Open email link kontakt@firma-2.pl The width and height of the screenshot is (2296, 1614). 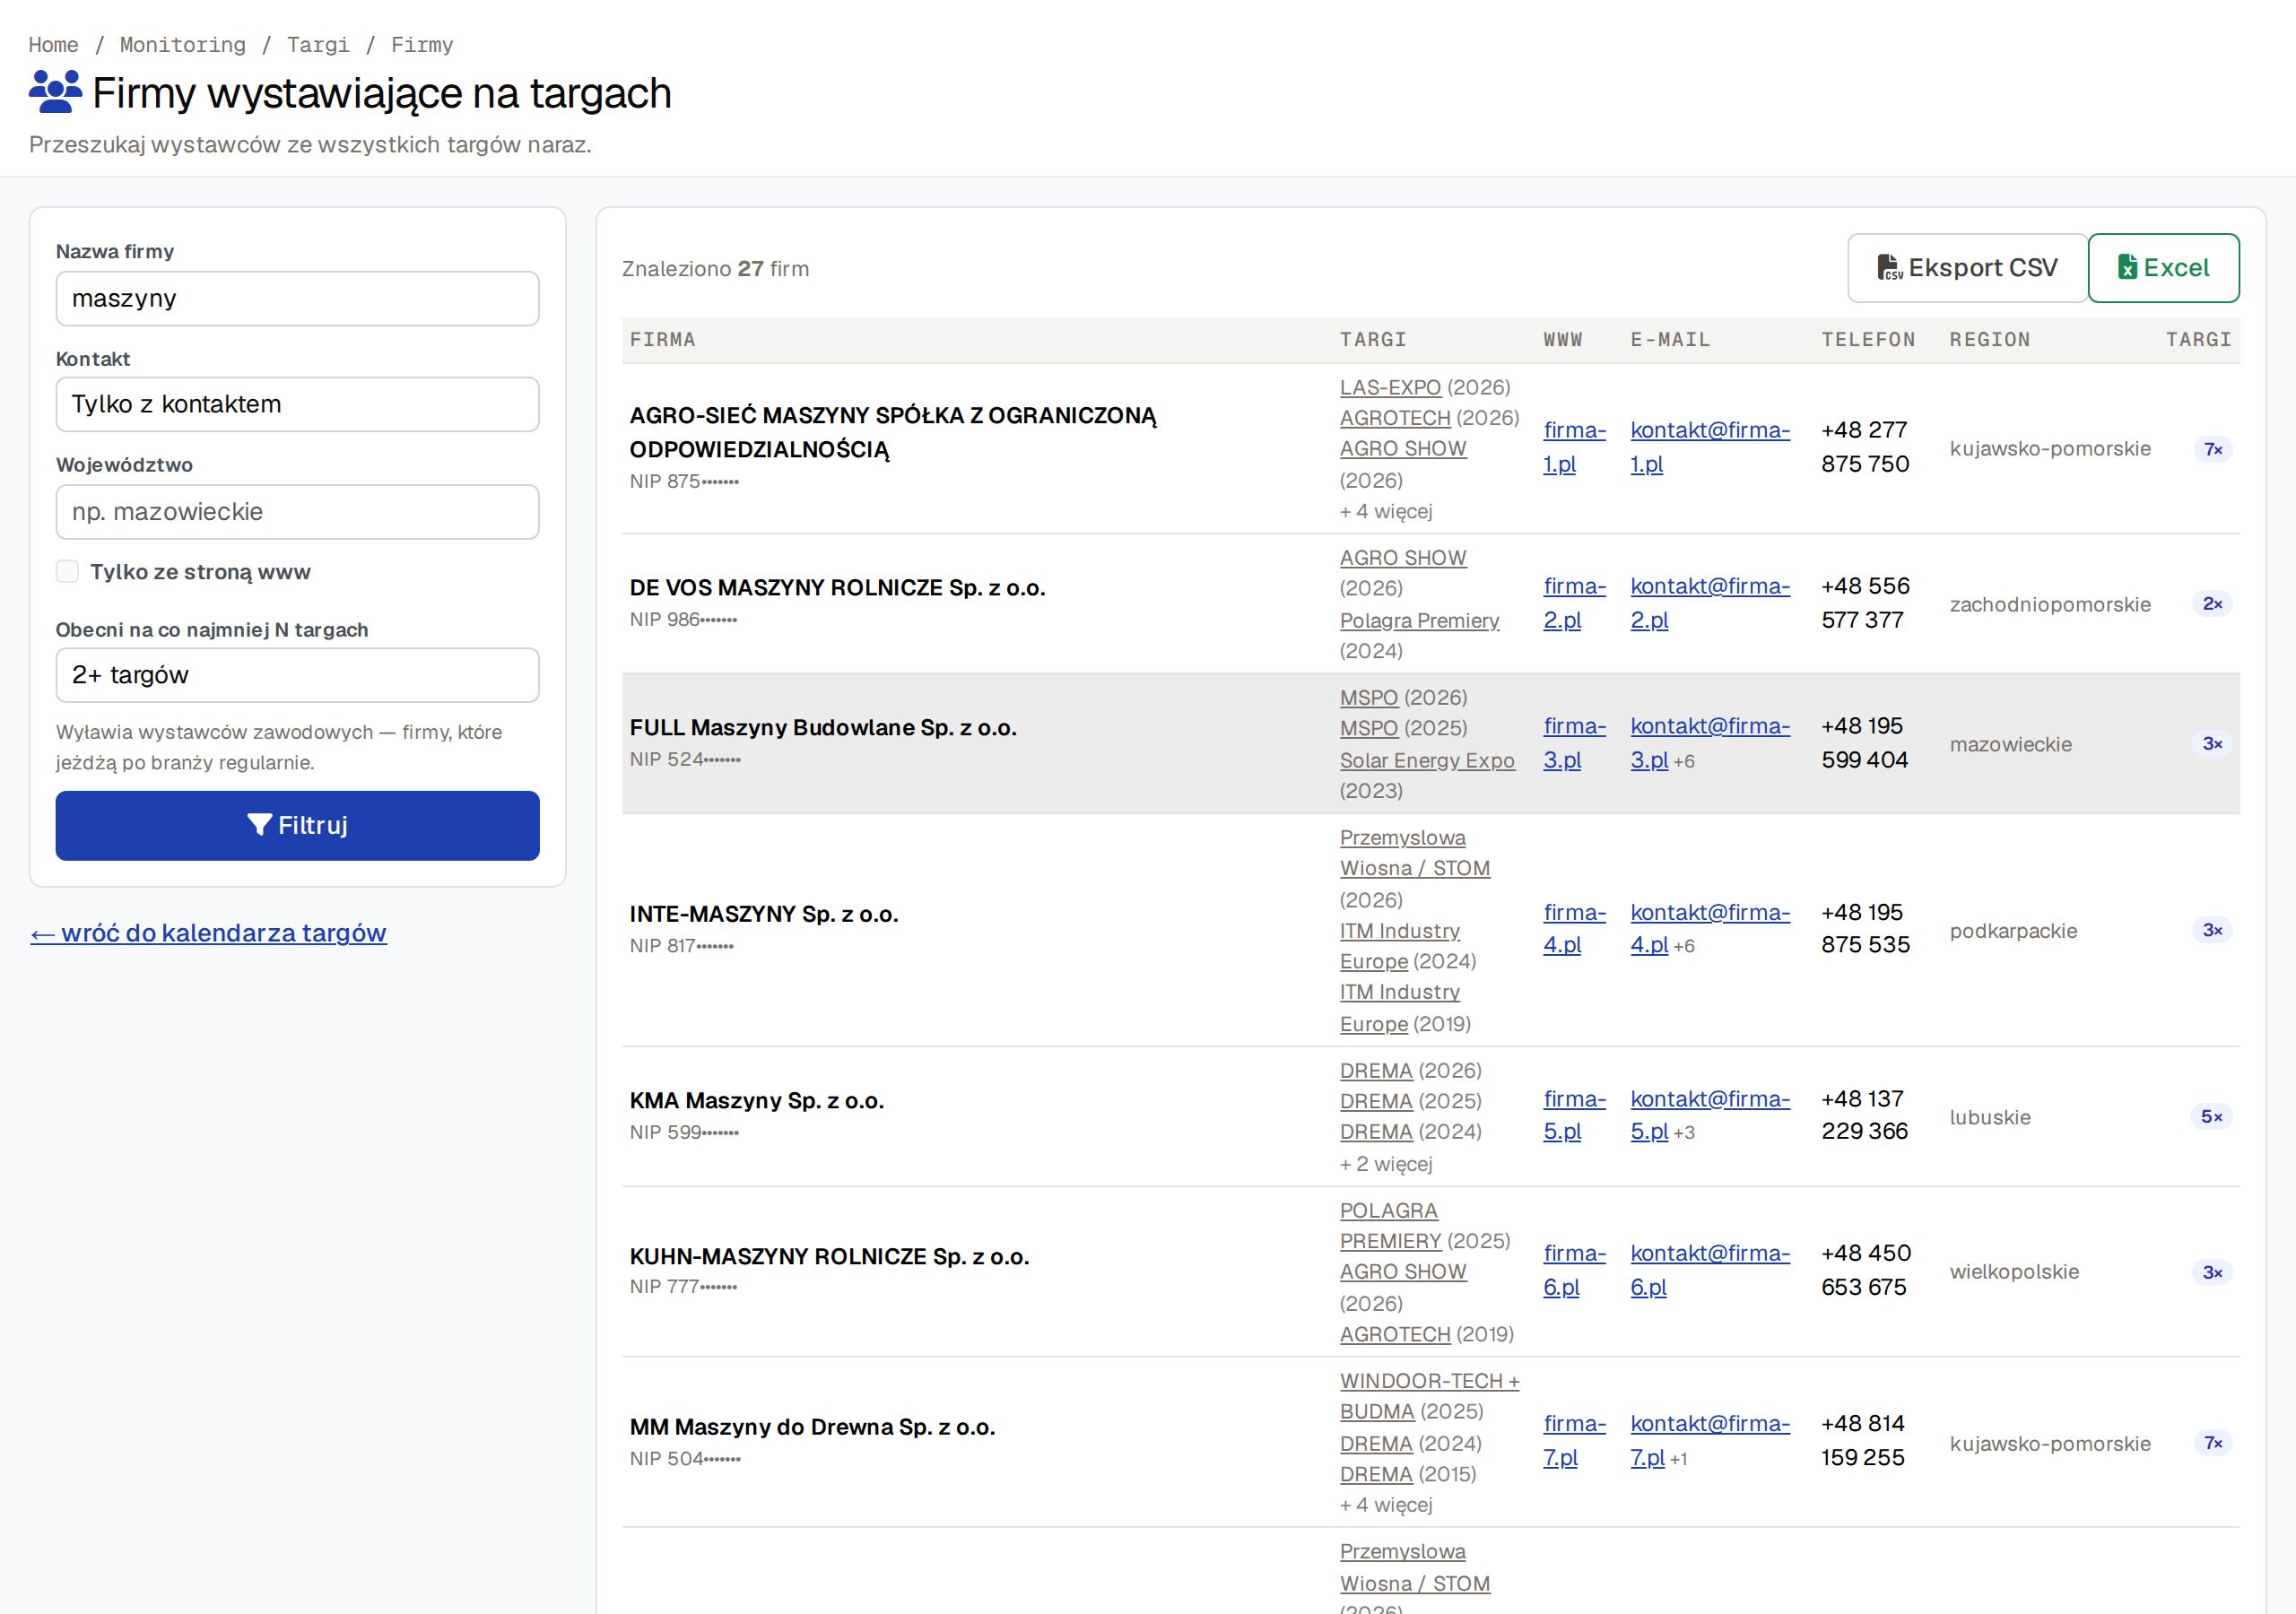tap(1710, 603)
